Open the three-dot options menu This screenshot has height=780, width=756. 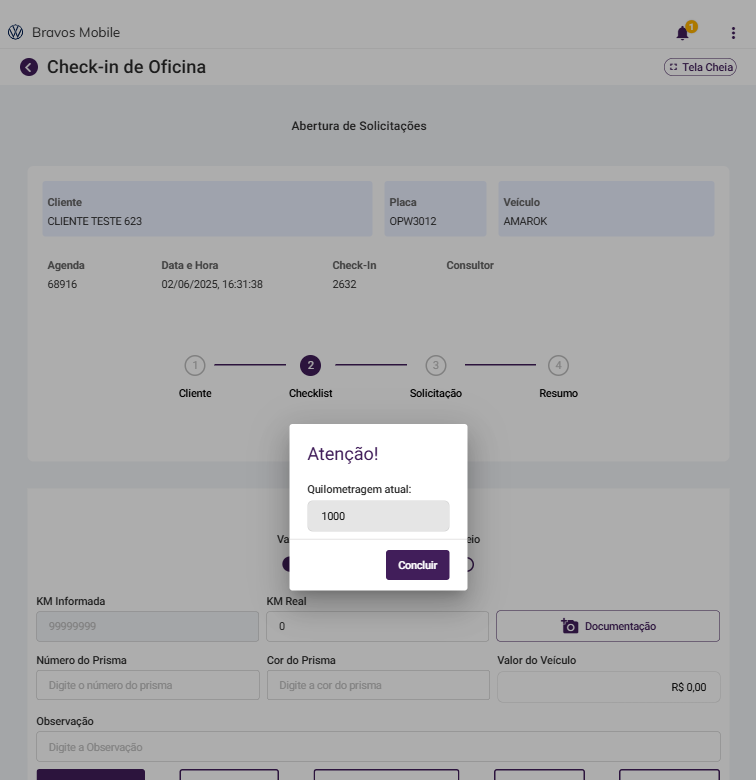click(733, 33)
